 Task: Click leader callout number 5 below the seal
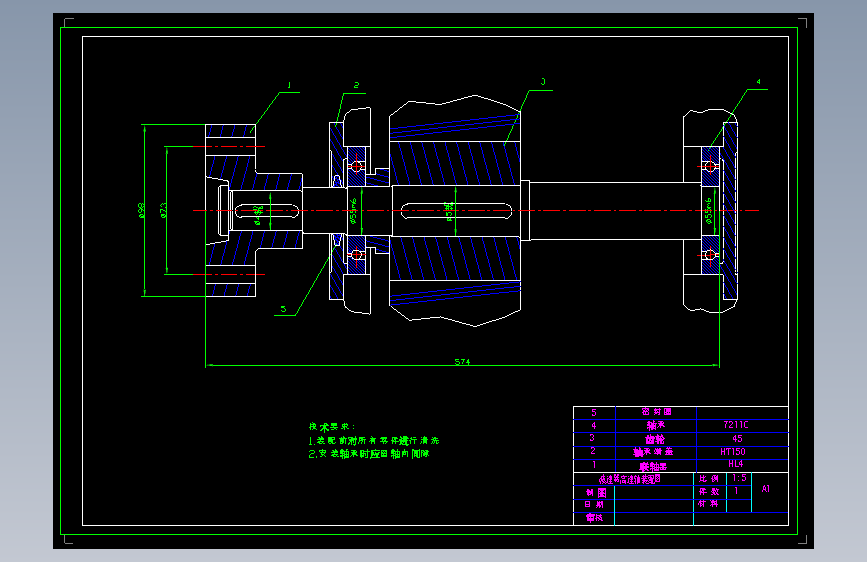point(283,309)
